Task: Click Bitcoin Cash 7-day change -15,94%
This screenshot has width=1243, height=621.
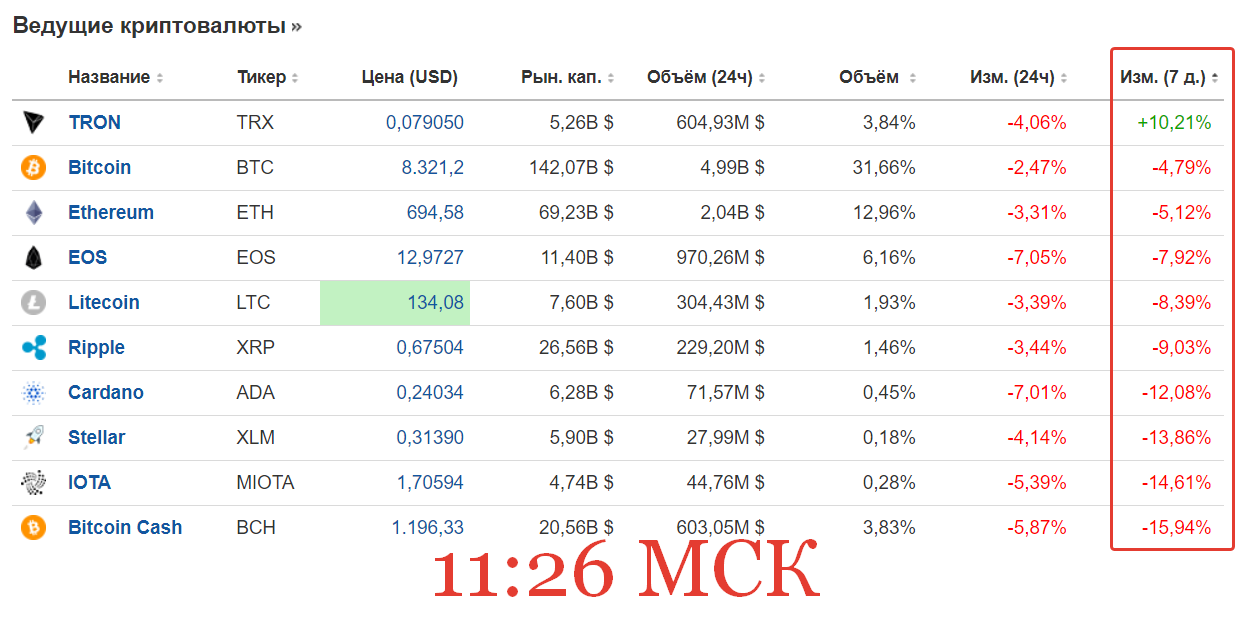Action: click(x=1177, y=528)
